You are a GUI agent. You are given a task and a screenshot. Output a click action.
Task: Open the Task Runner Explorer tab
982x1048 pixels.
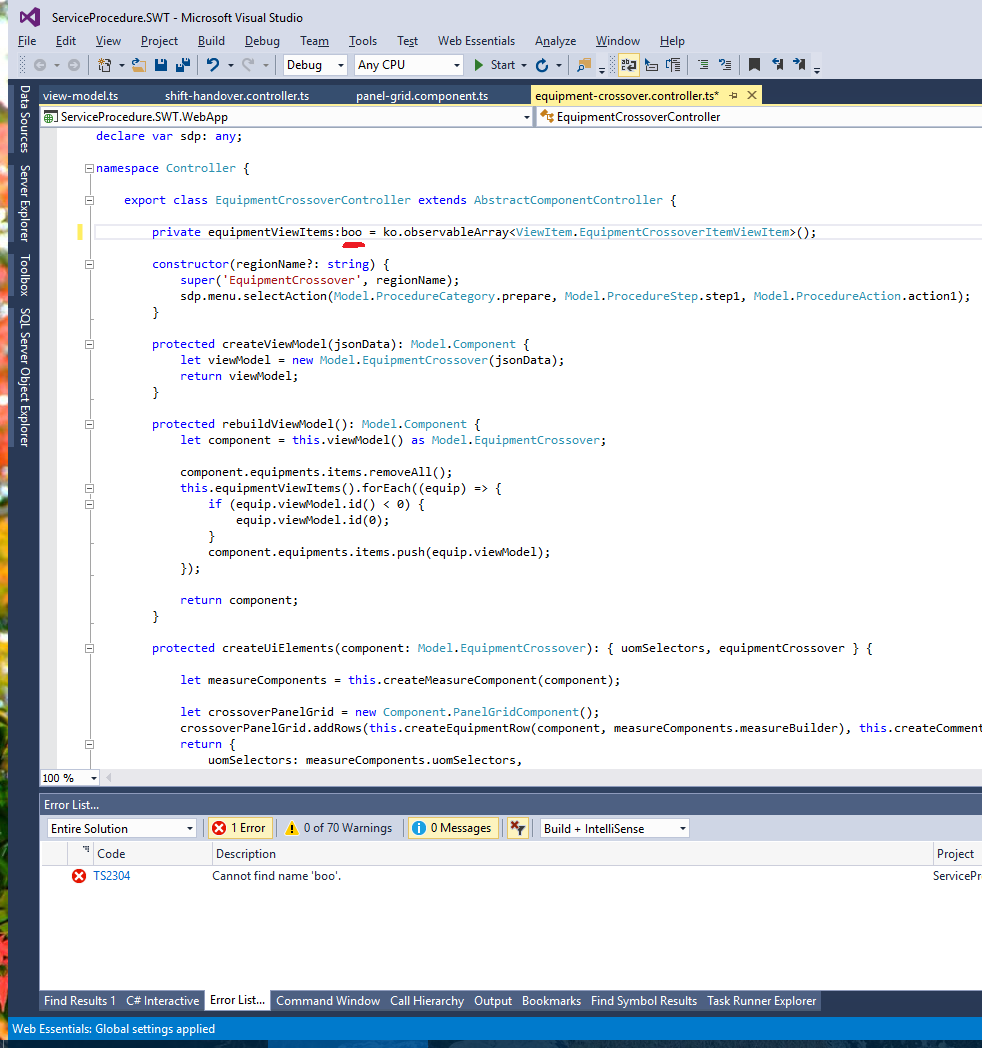[x=761, y=1001]
